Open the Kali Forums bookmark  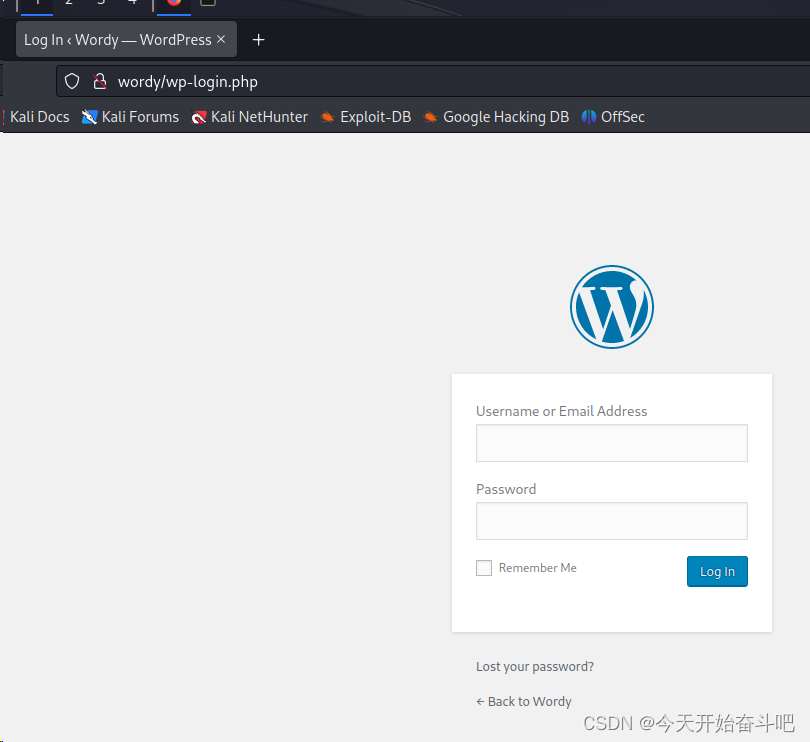[130, 117]
